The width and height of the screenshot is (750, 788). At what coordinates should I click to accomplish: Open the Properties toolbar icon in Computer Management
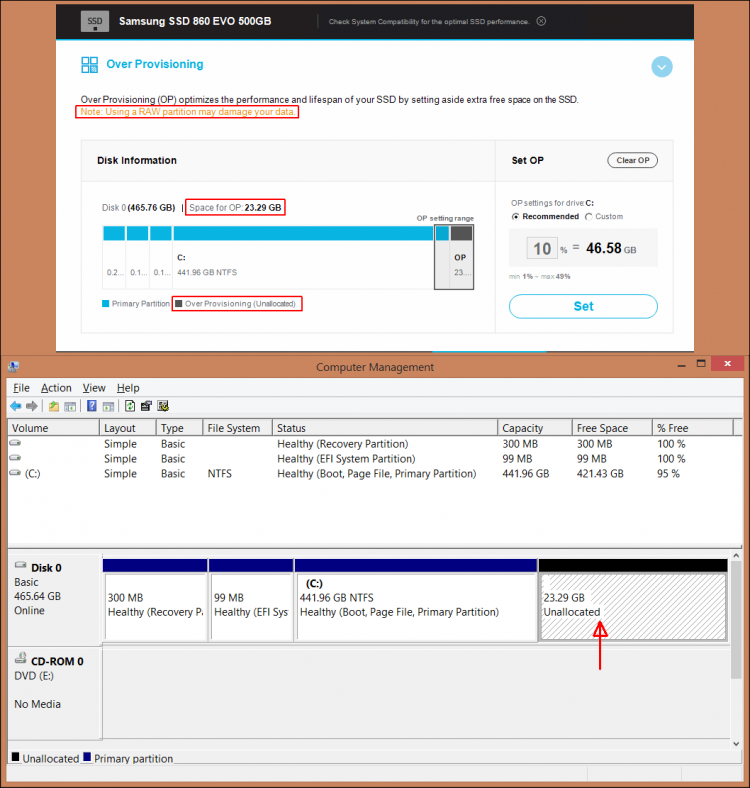pos(146,406)
